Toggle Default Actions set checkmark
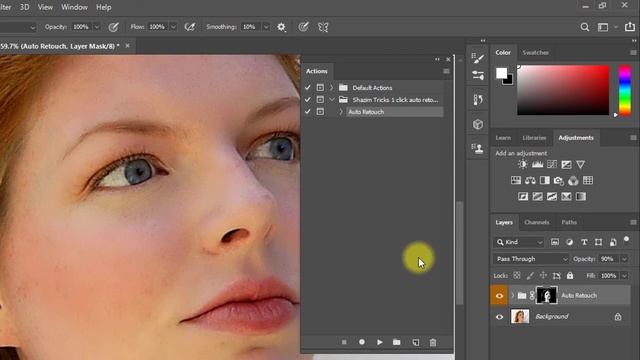 (308, 87)
